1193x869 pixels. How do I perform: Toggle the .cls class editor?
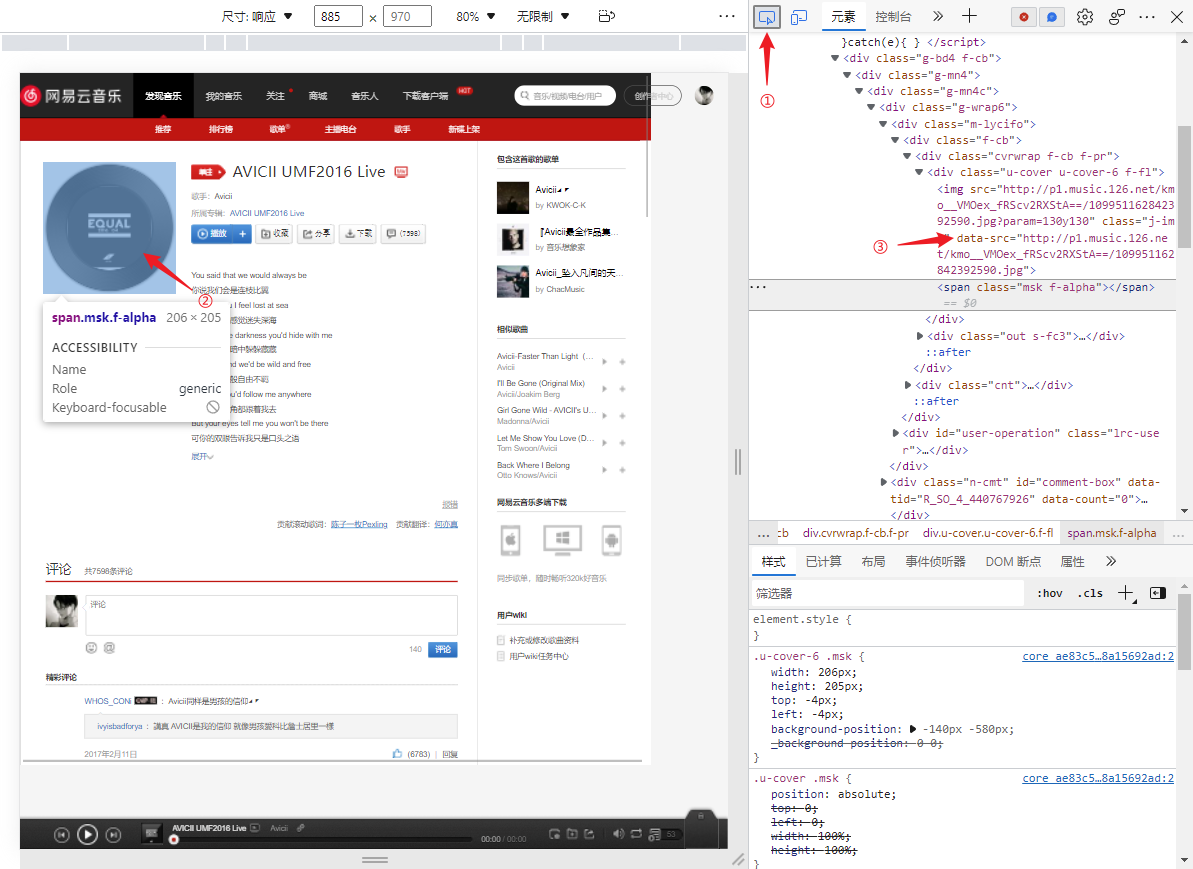(x=1090, y=593)
